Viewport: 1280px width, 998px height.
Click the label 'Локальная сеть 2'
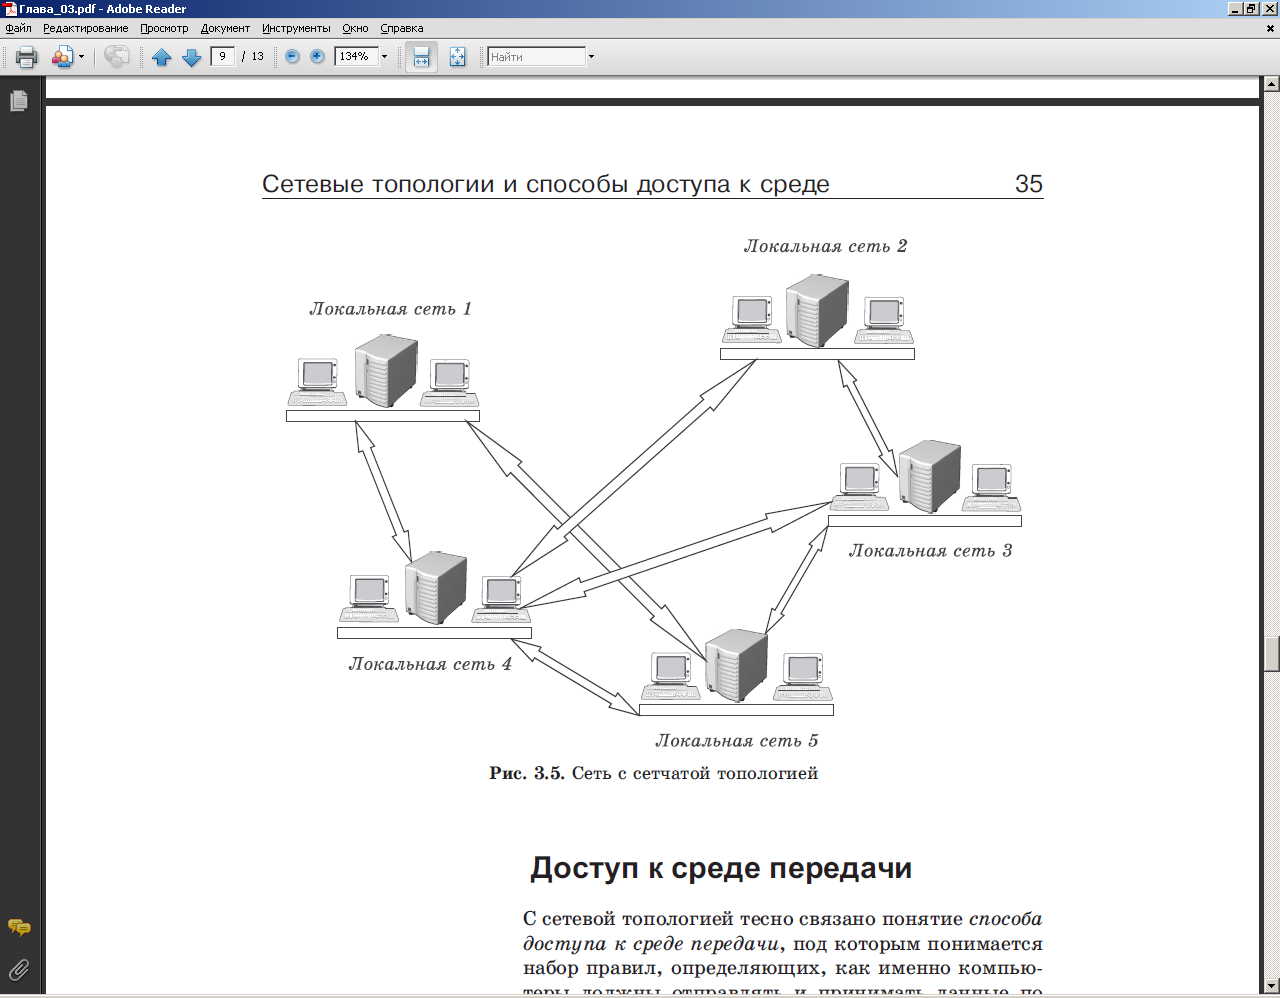[825, 246]
